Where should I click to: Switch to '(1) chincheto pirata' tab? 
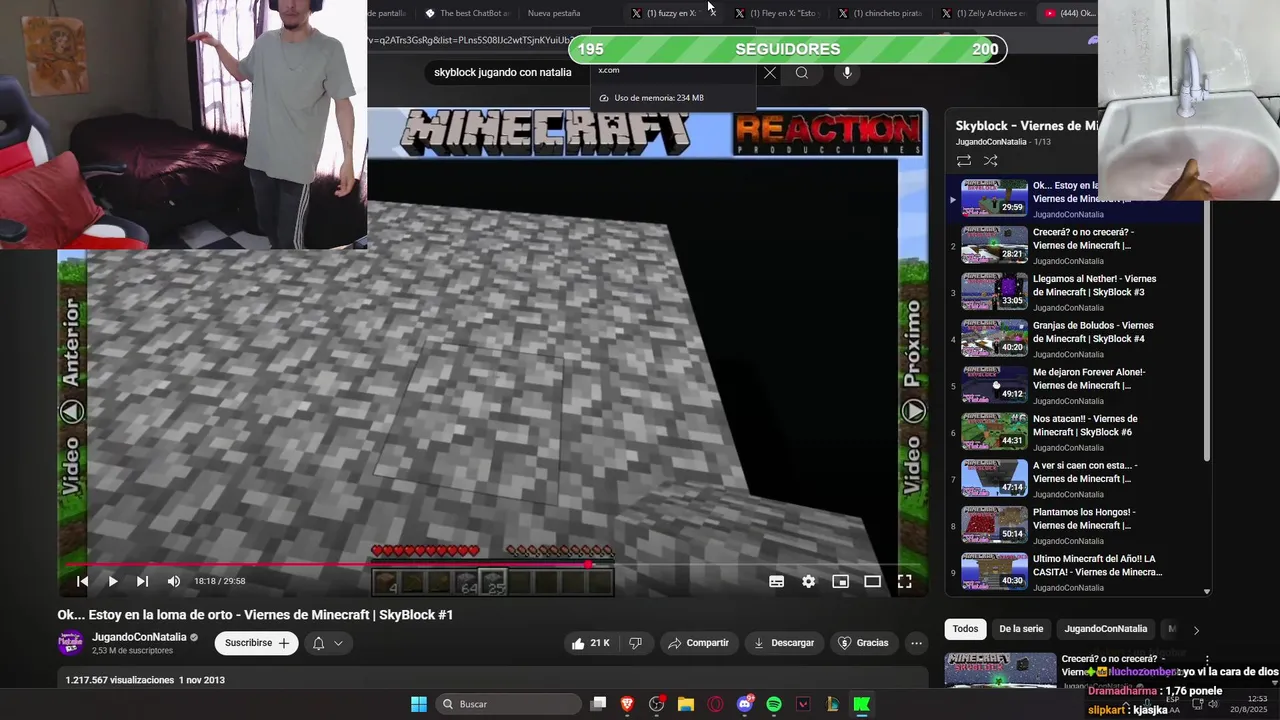coord(881,13)
